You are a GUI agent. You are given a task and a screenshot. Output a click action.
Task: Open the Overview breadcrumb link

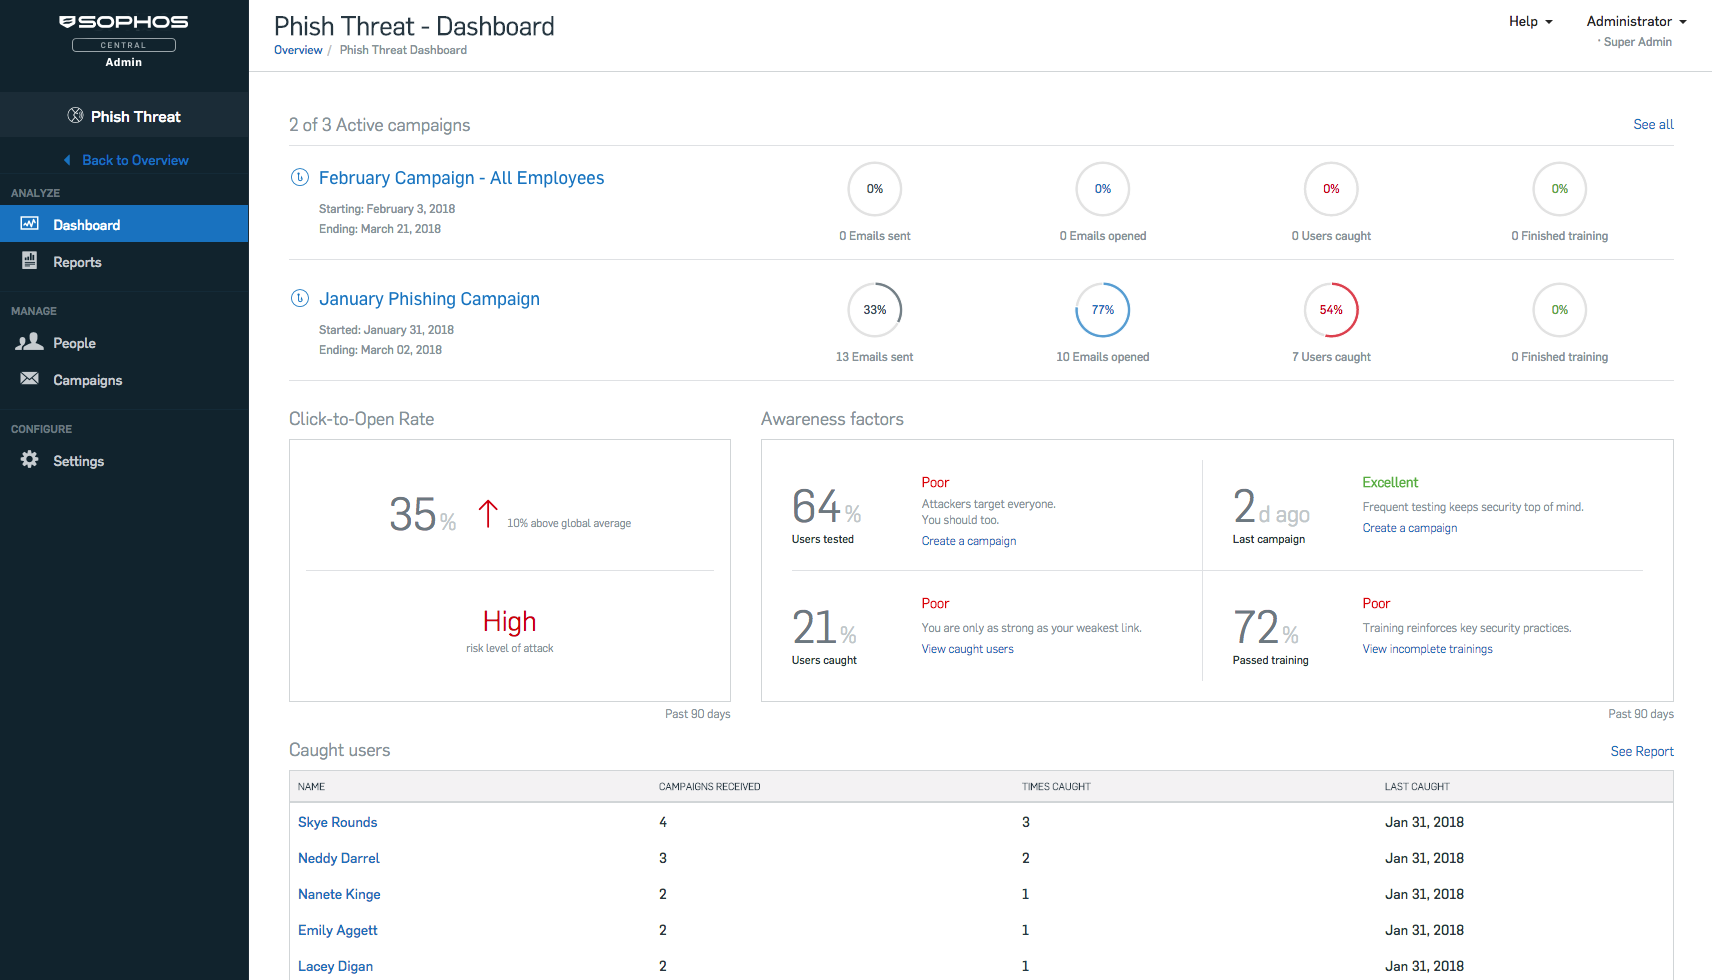297,49
